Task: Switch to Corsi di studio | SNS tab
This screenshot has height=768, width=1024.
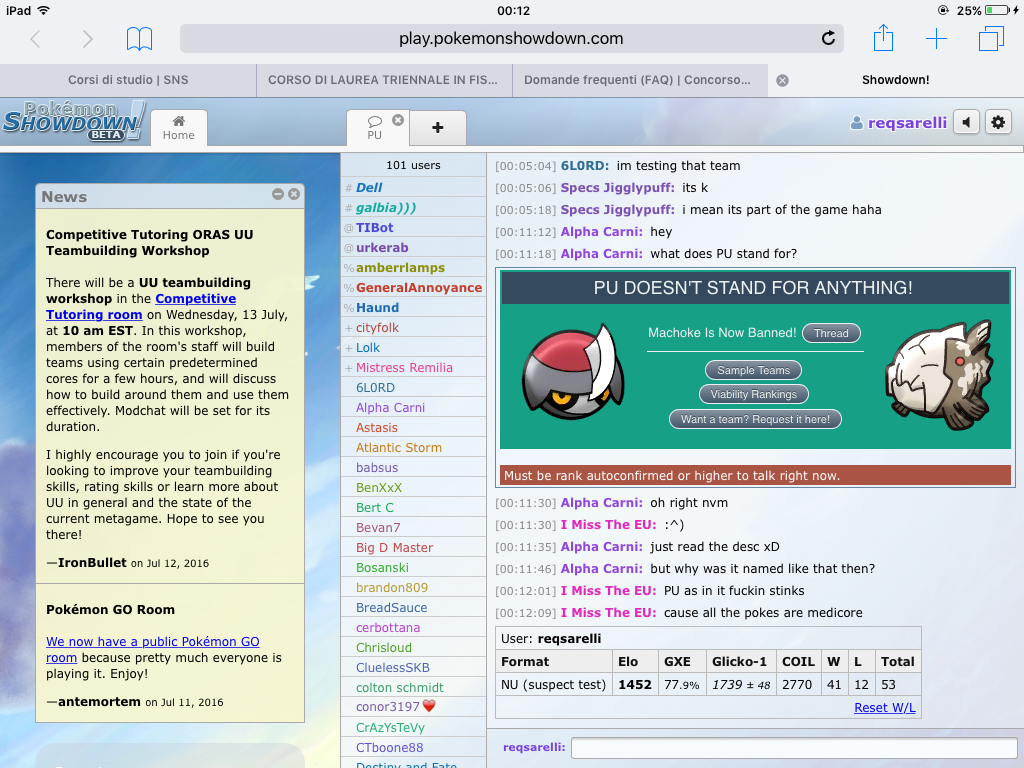Action: [x=128, y=80]
